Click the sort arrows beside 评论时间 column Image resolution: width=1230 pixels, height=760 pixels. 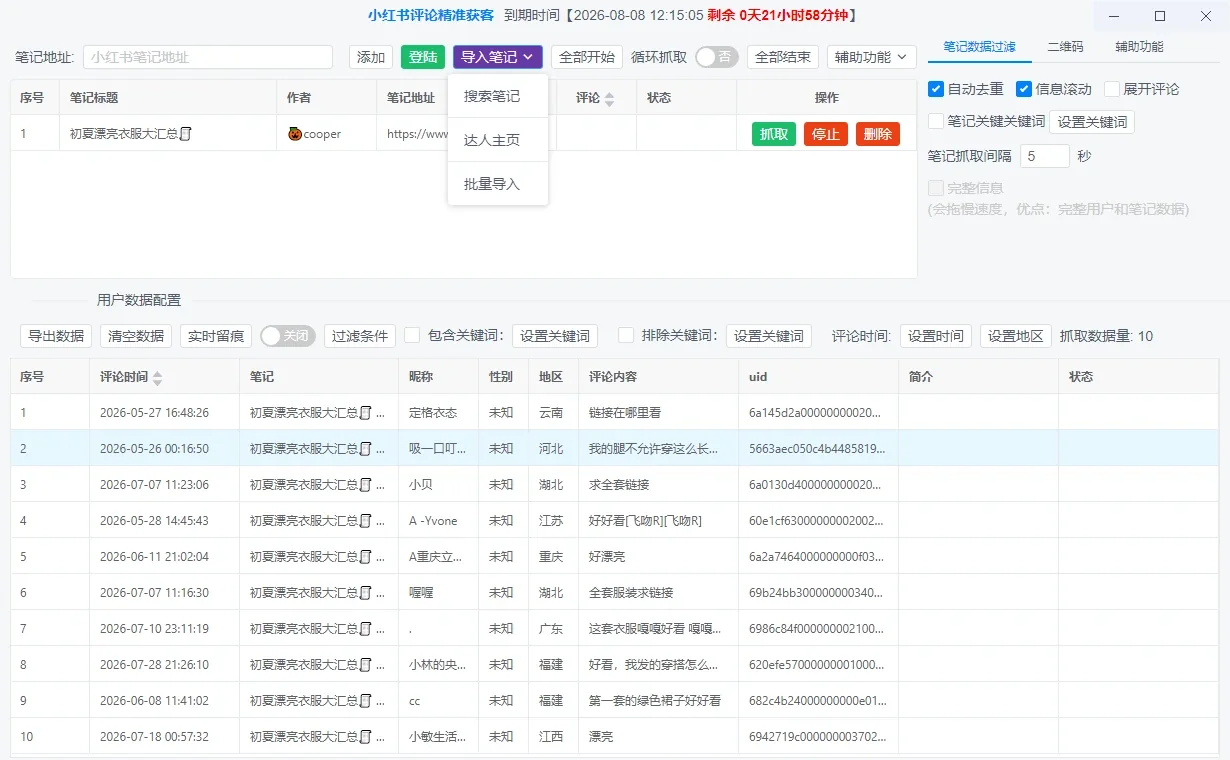click(157, 377)
